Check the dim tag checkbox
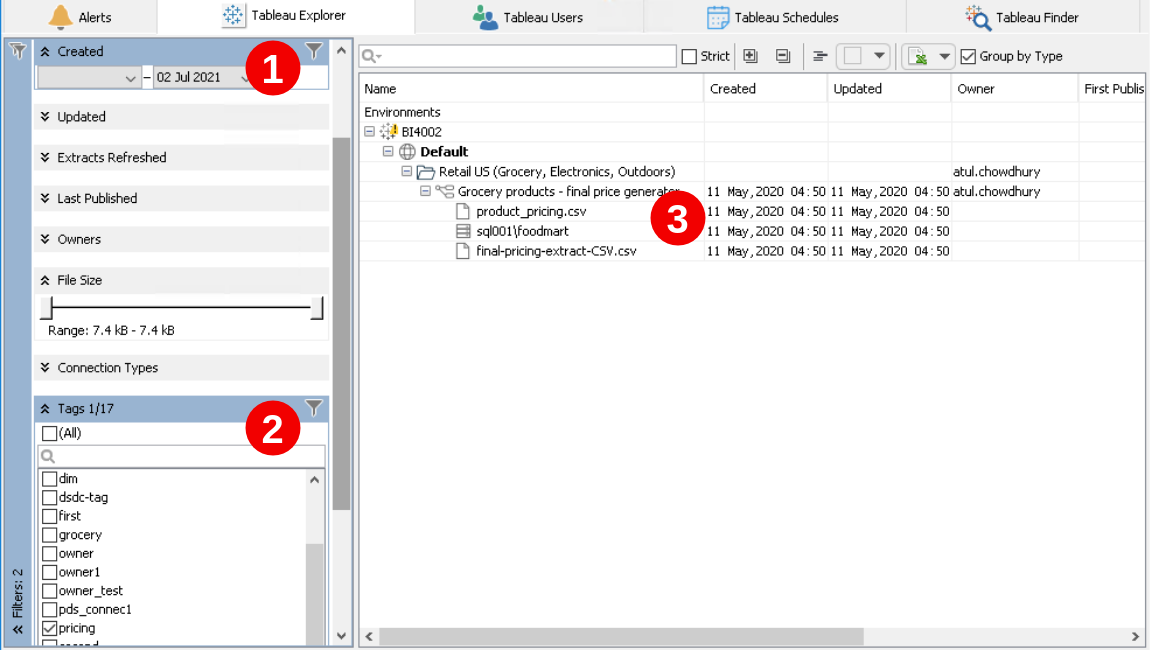1151x651 pixels. click(49, 479)
